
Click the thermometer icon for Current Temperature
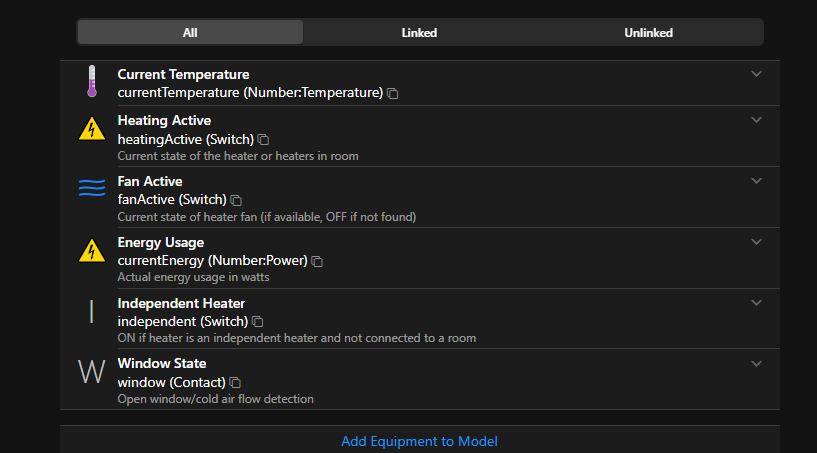[x=92, y=82]
